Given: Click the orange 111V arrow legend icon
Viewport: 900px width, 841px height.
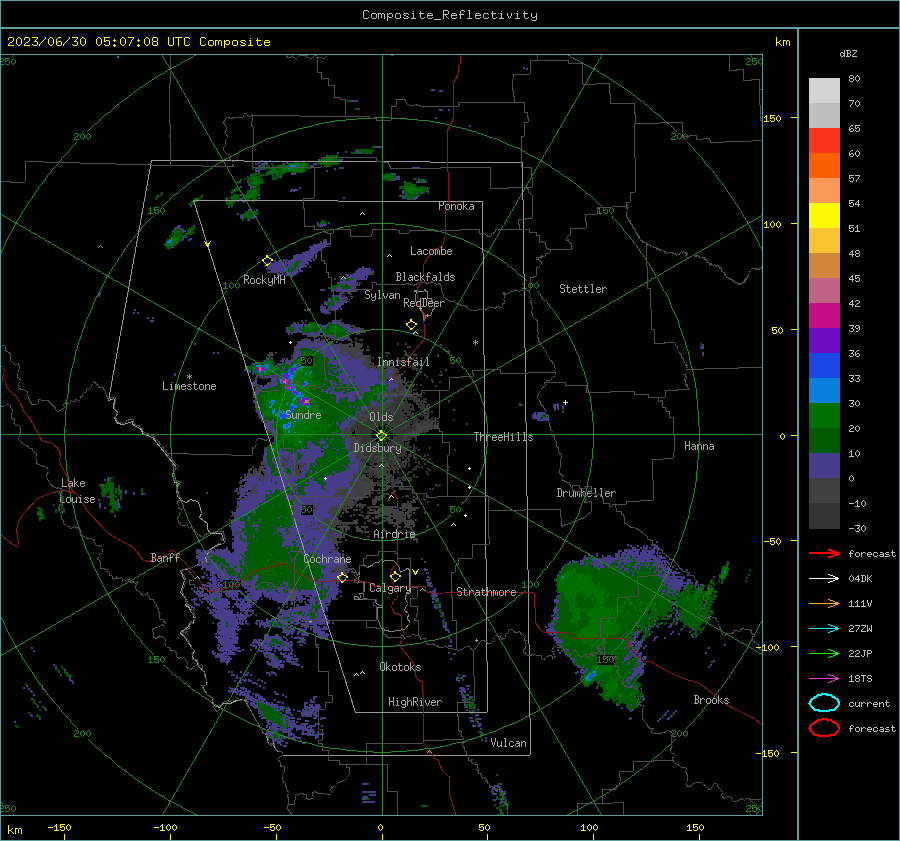Looking at the screenshot, I should (824, 603).
